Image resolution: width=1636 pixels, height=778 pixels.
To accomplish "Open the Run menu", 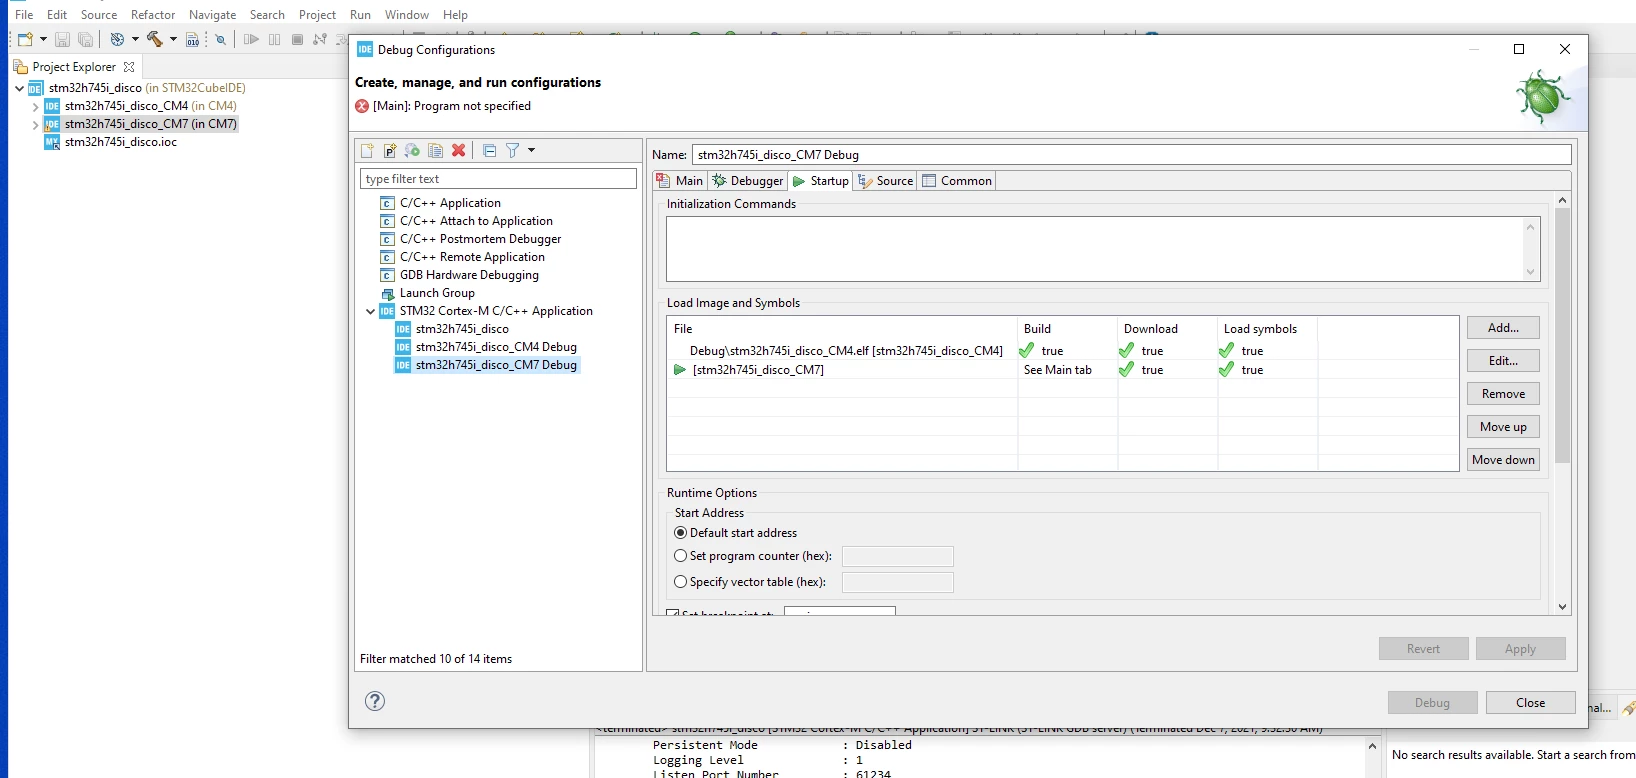I will click(360, 15).
